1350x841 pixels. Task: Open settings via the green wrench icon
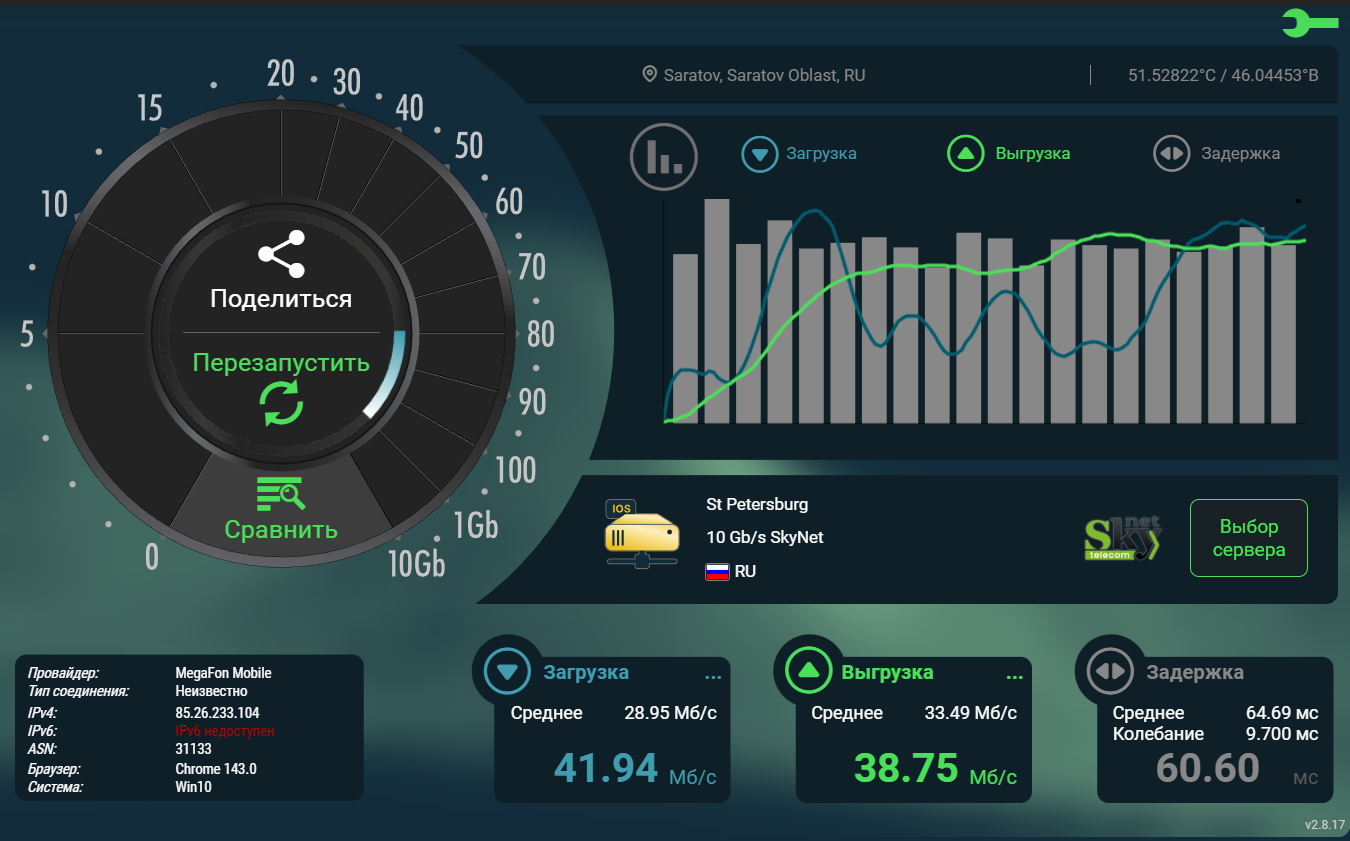[x=1308, y=23]
